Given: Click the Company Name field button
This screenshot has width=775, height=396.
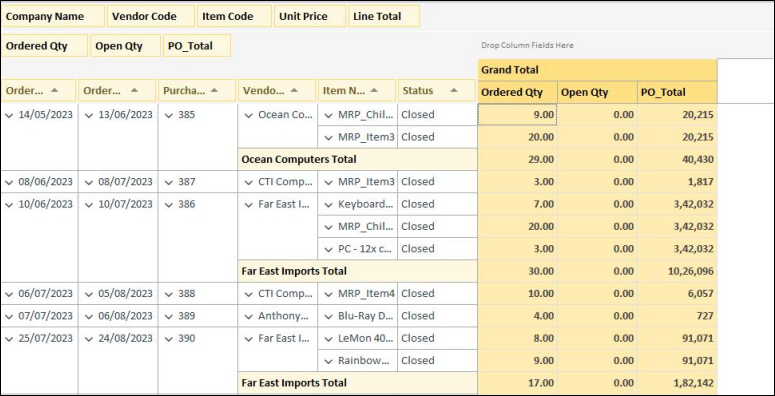Looking at the screenshot, I should 53,16.
